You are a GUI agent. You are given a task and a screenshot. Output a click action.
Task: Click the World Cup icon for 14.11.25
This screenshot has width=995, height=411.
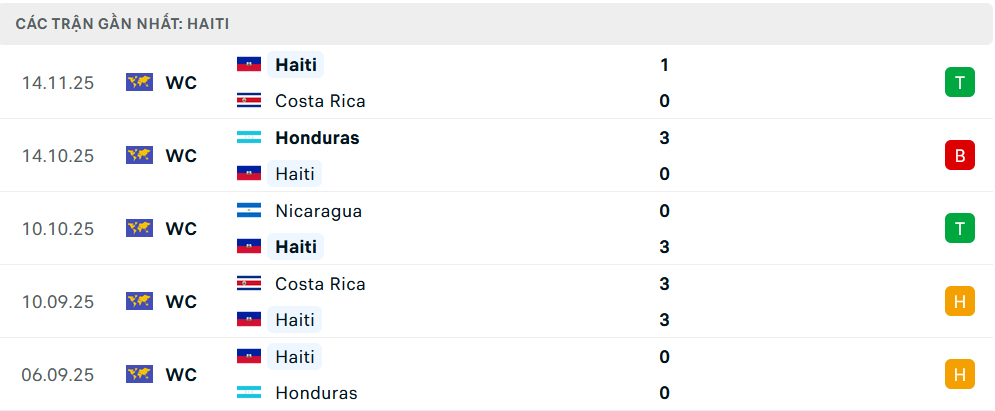139,83
